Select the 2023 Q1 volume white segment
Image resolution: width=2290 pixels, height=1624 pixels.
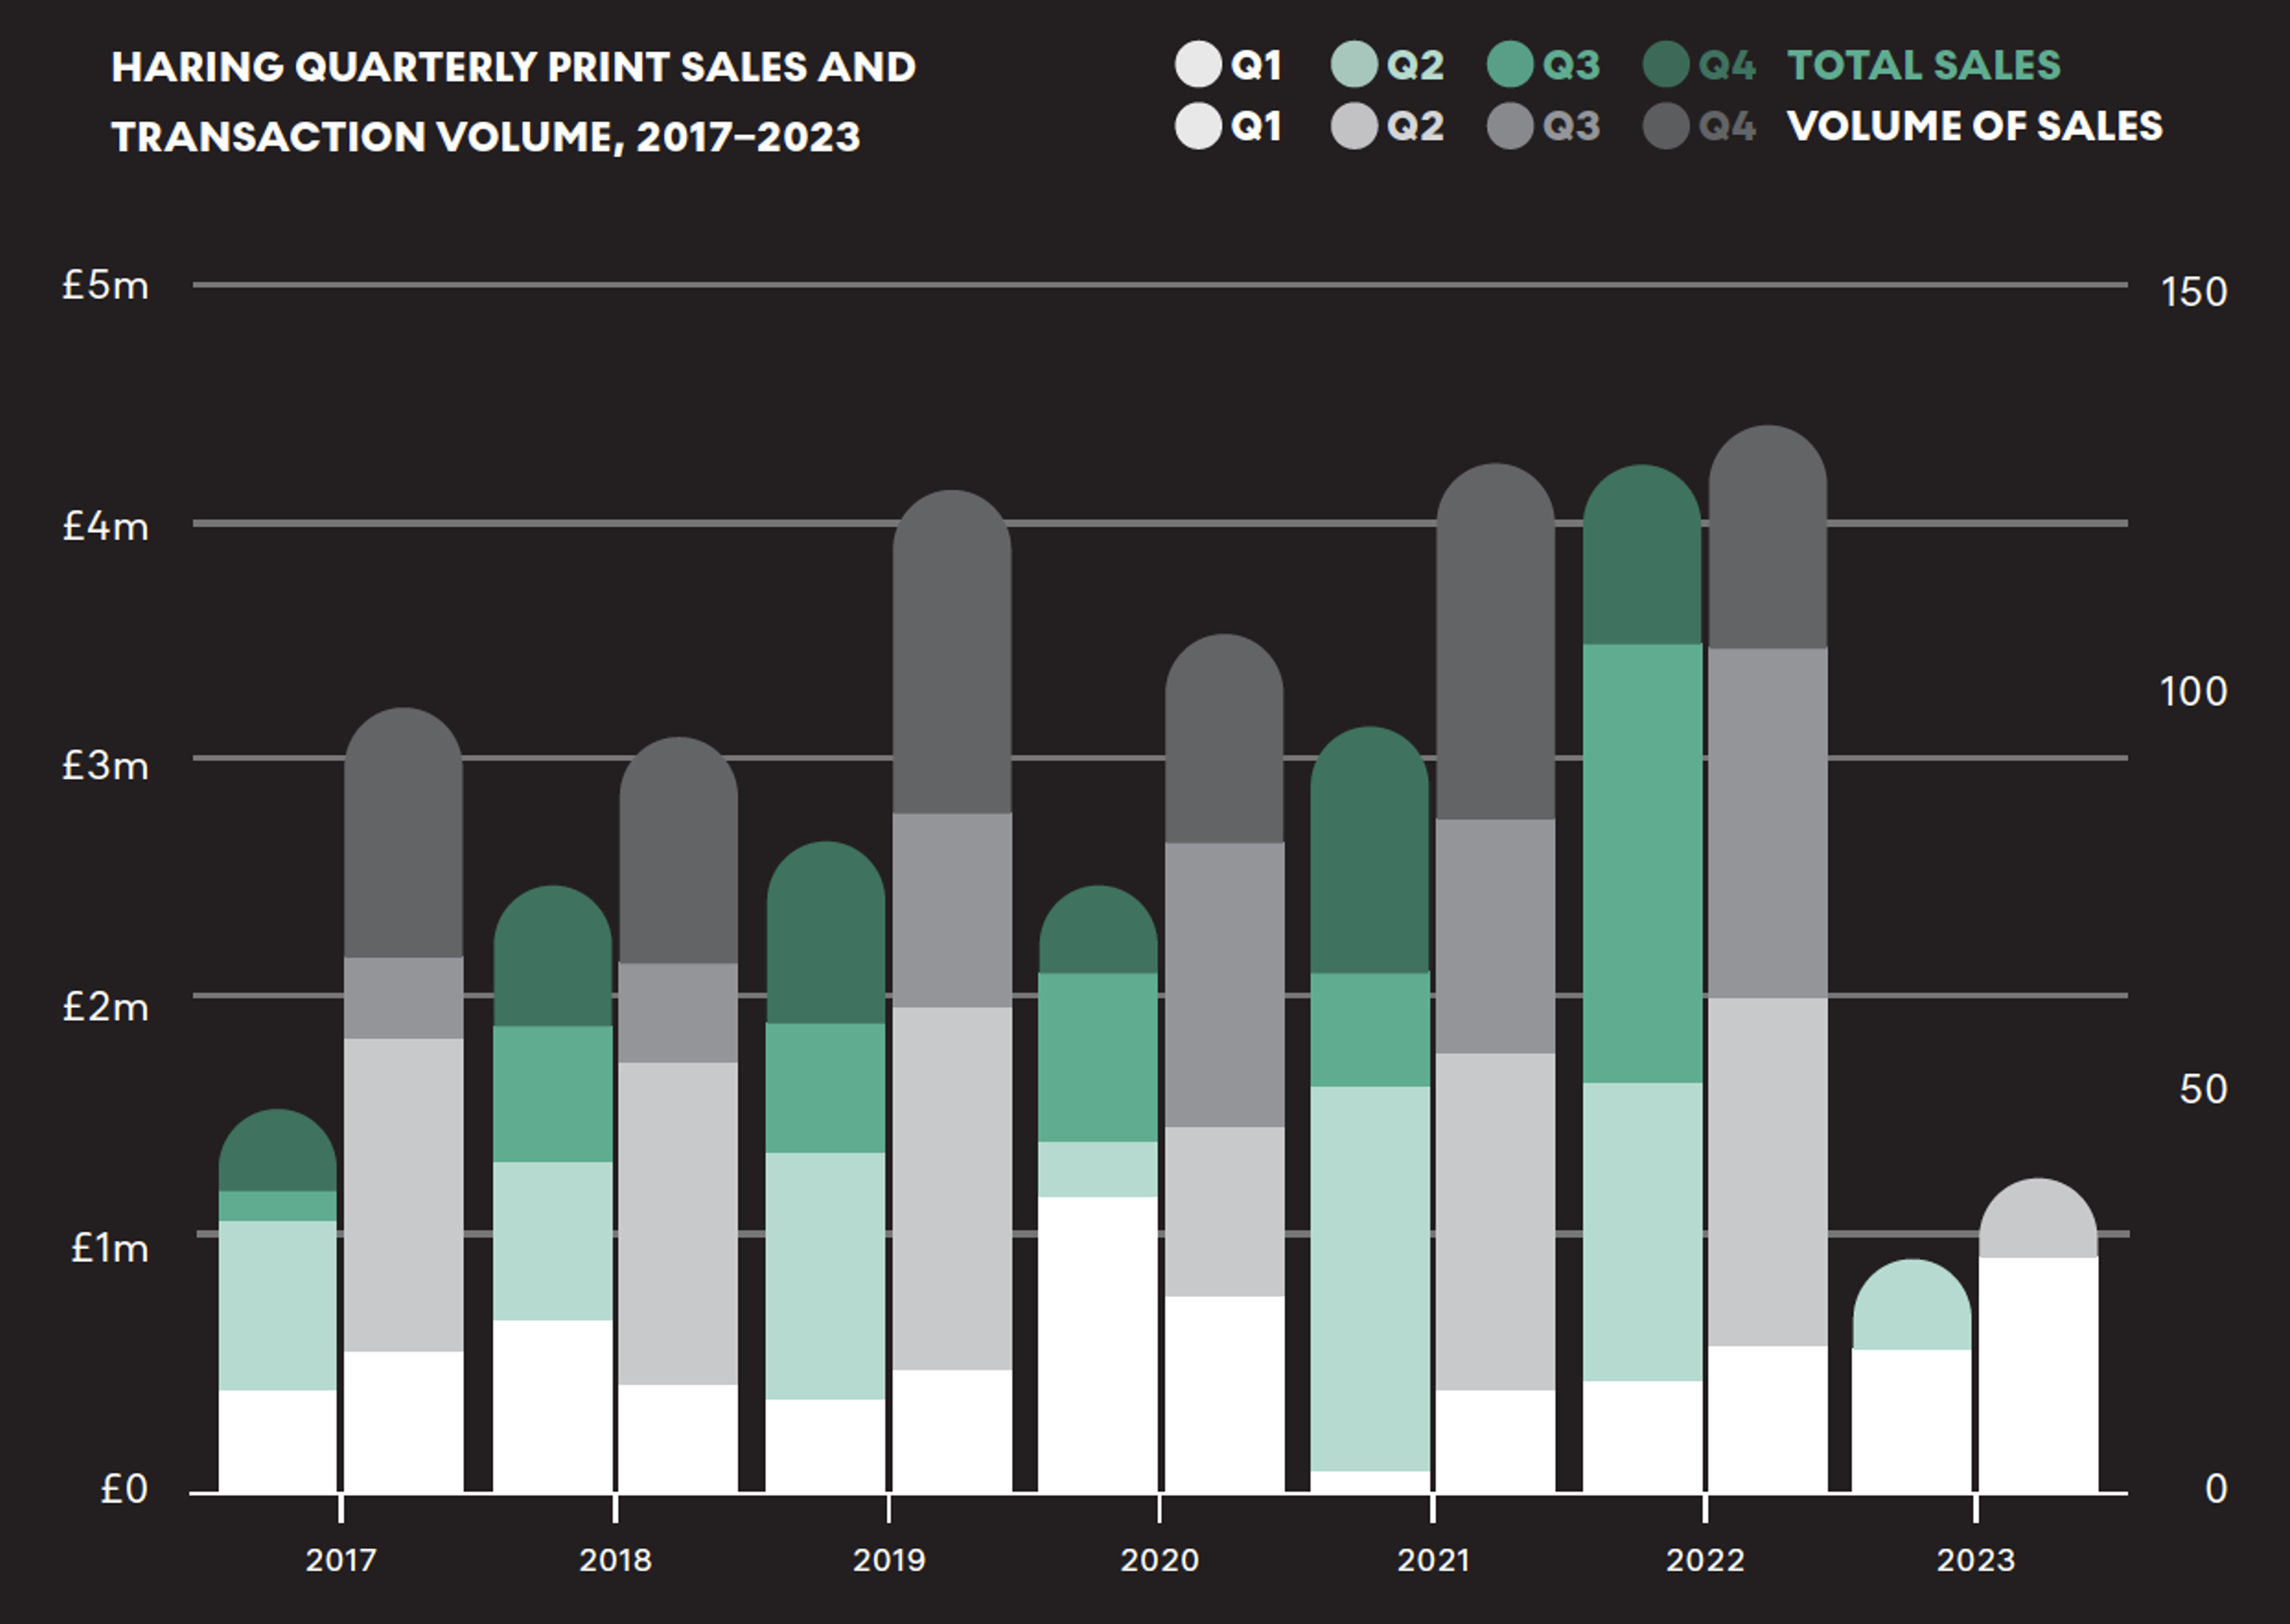coord(2038,1375)
